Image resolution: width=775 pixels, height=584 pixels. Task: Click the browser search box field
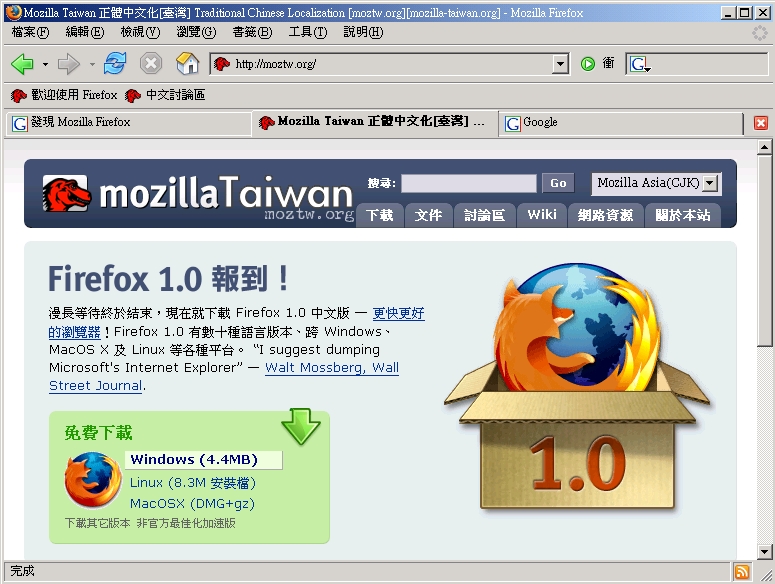(x=708, y=64)
